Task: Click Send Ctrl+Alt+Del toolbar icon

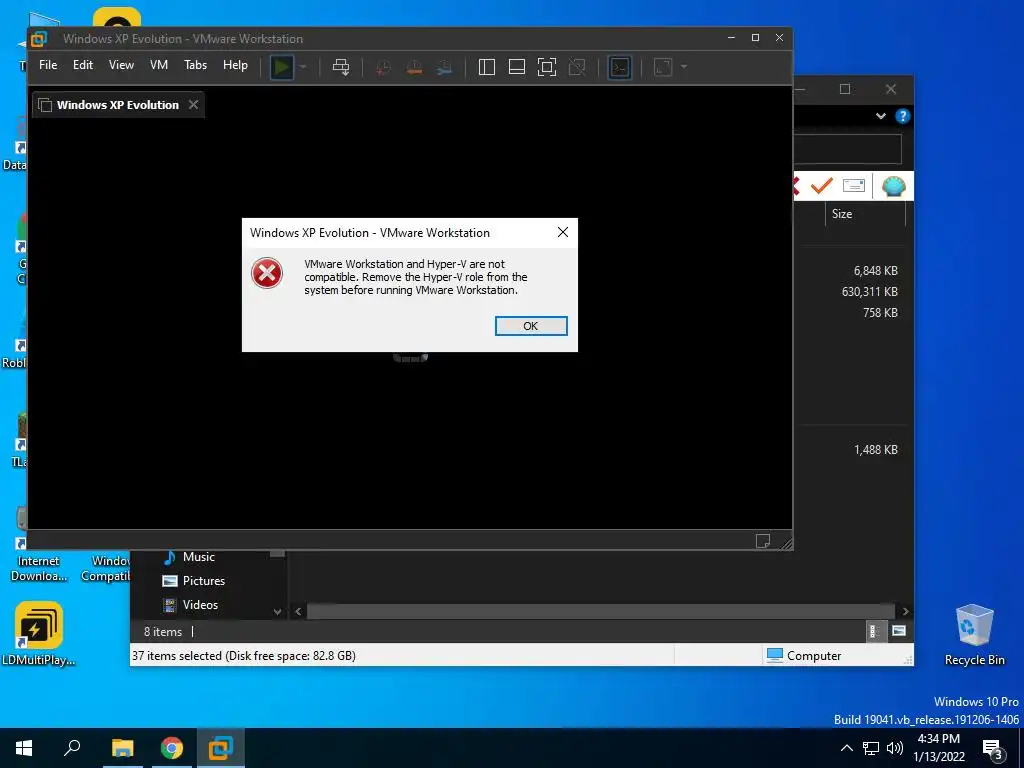Action: click(x=341, y=67)
